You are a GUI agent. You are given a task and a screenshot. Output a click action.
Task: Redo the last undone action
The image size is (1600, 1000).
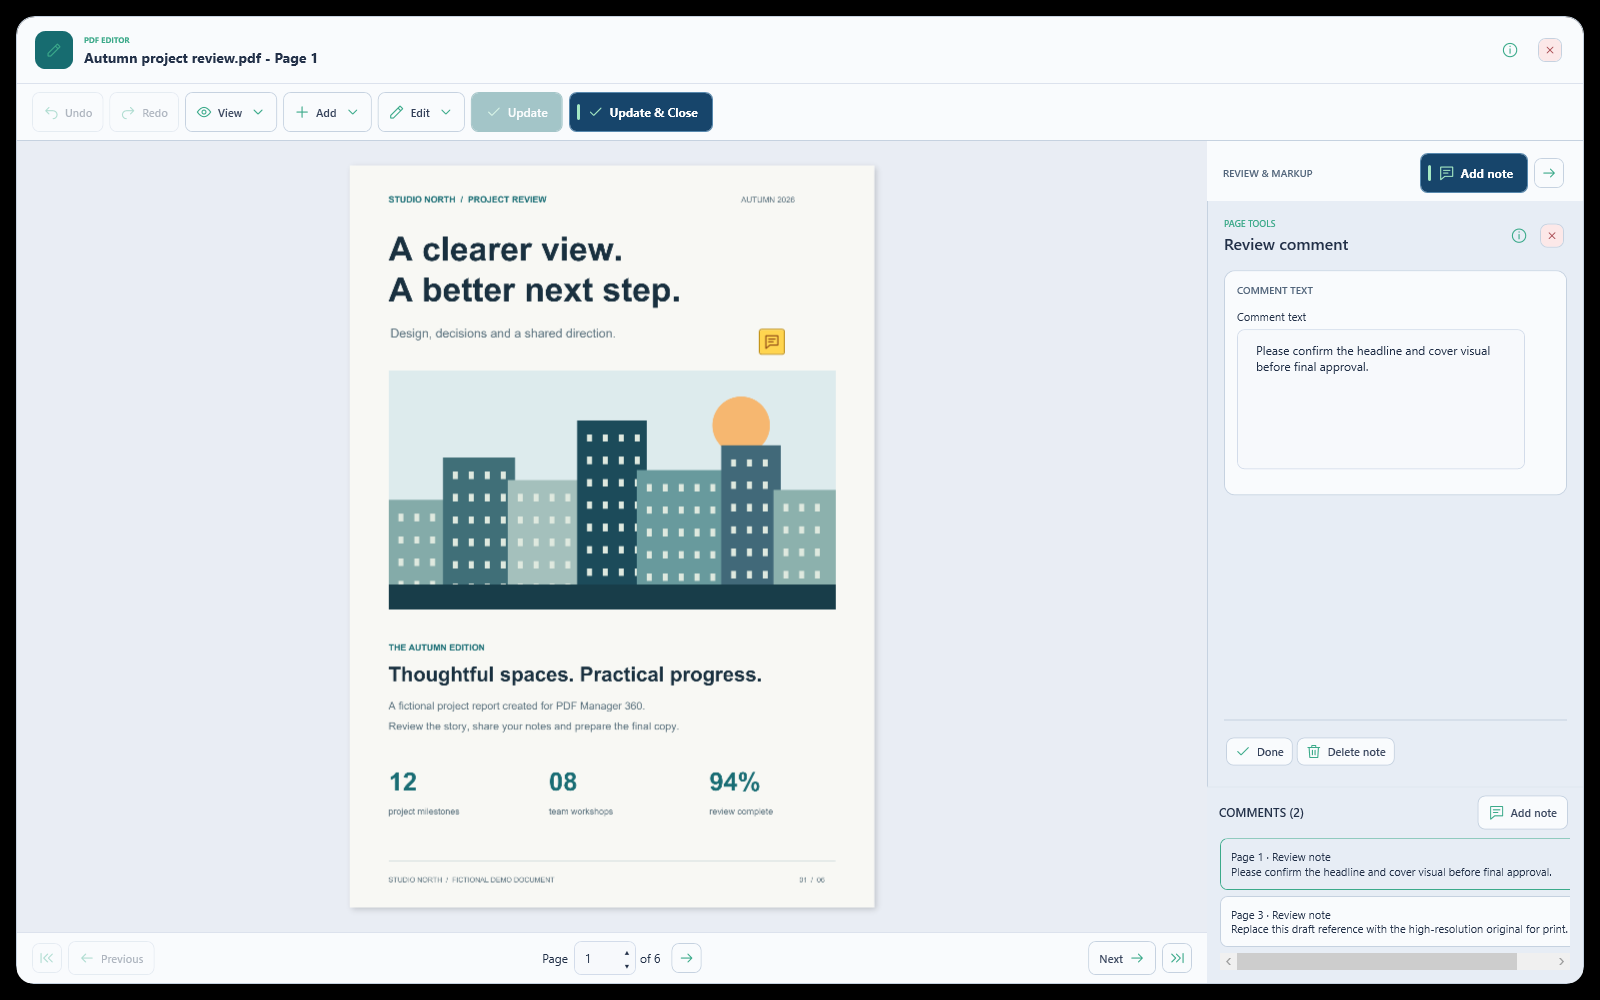pos(145,113)
